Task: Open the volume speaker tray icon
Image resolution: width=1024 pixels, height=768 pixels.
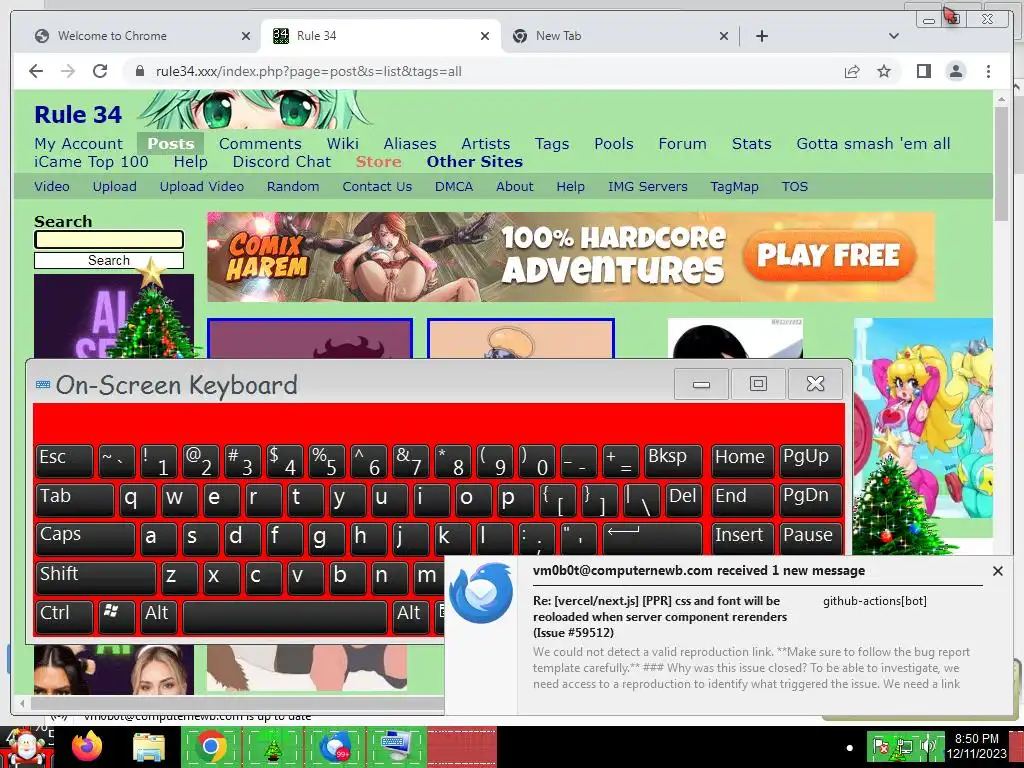Action: 928,747
